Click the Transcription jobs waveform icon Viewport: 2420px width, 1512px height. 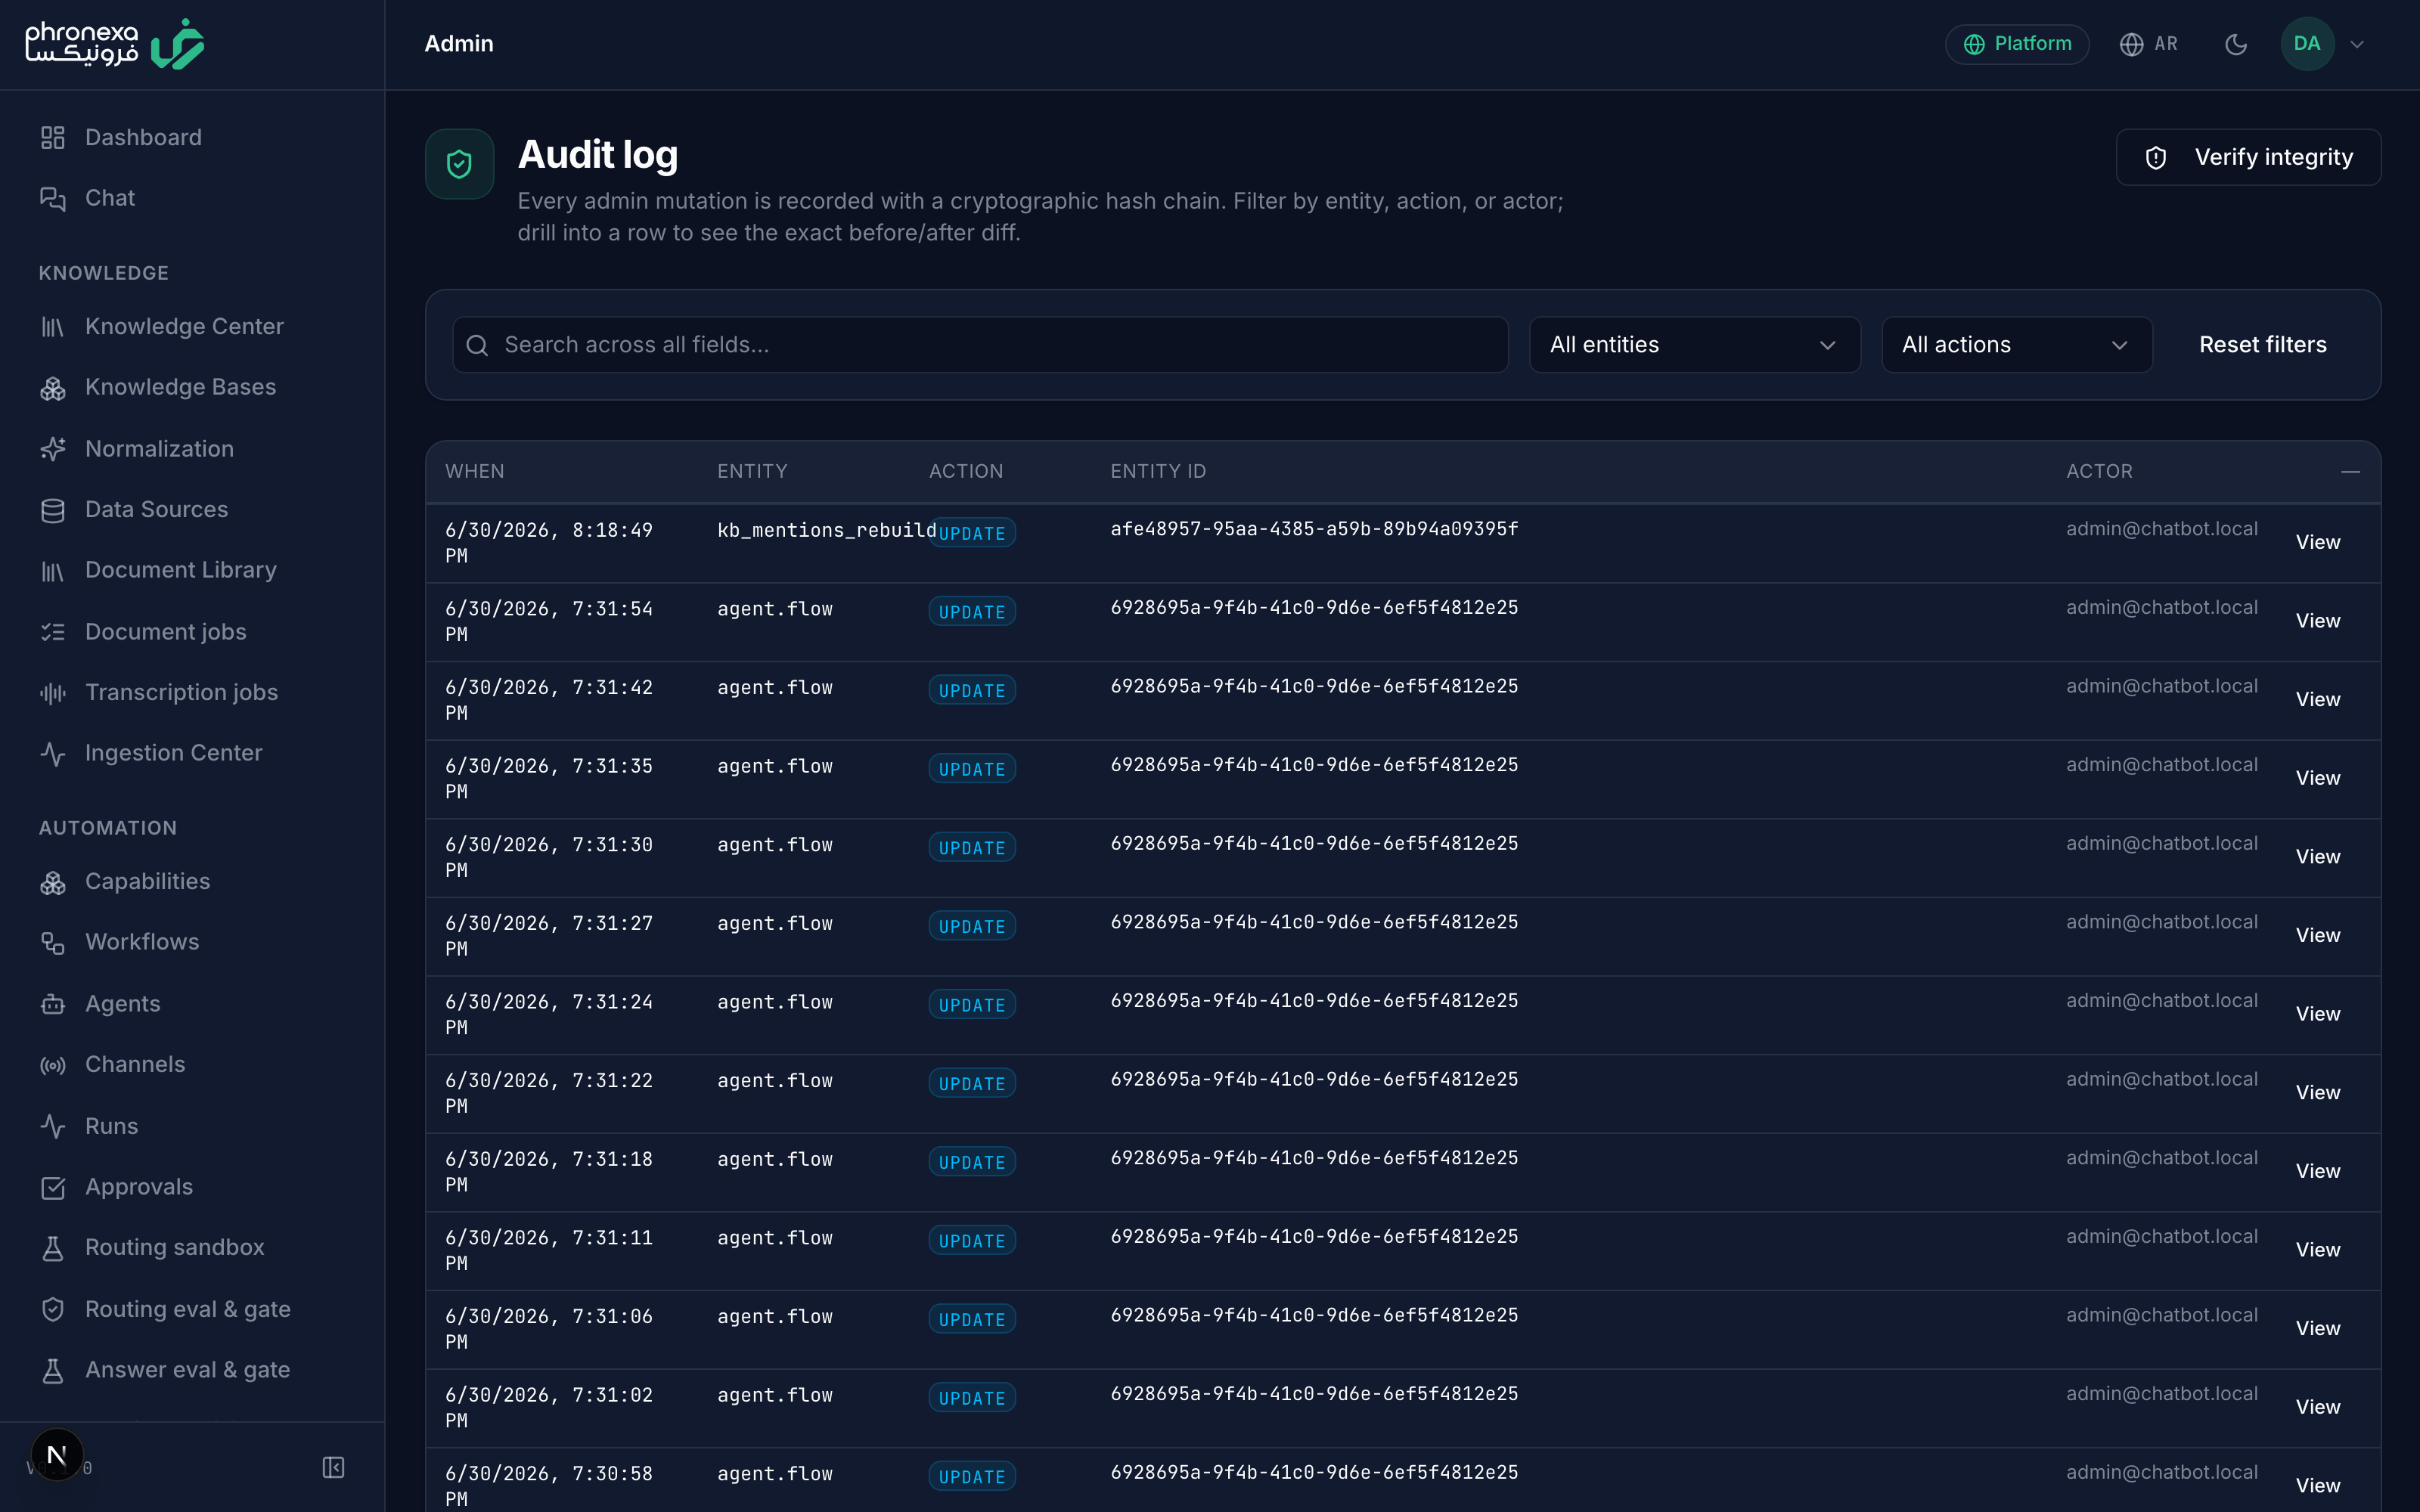(x=53, y=693)
